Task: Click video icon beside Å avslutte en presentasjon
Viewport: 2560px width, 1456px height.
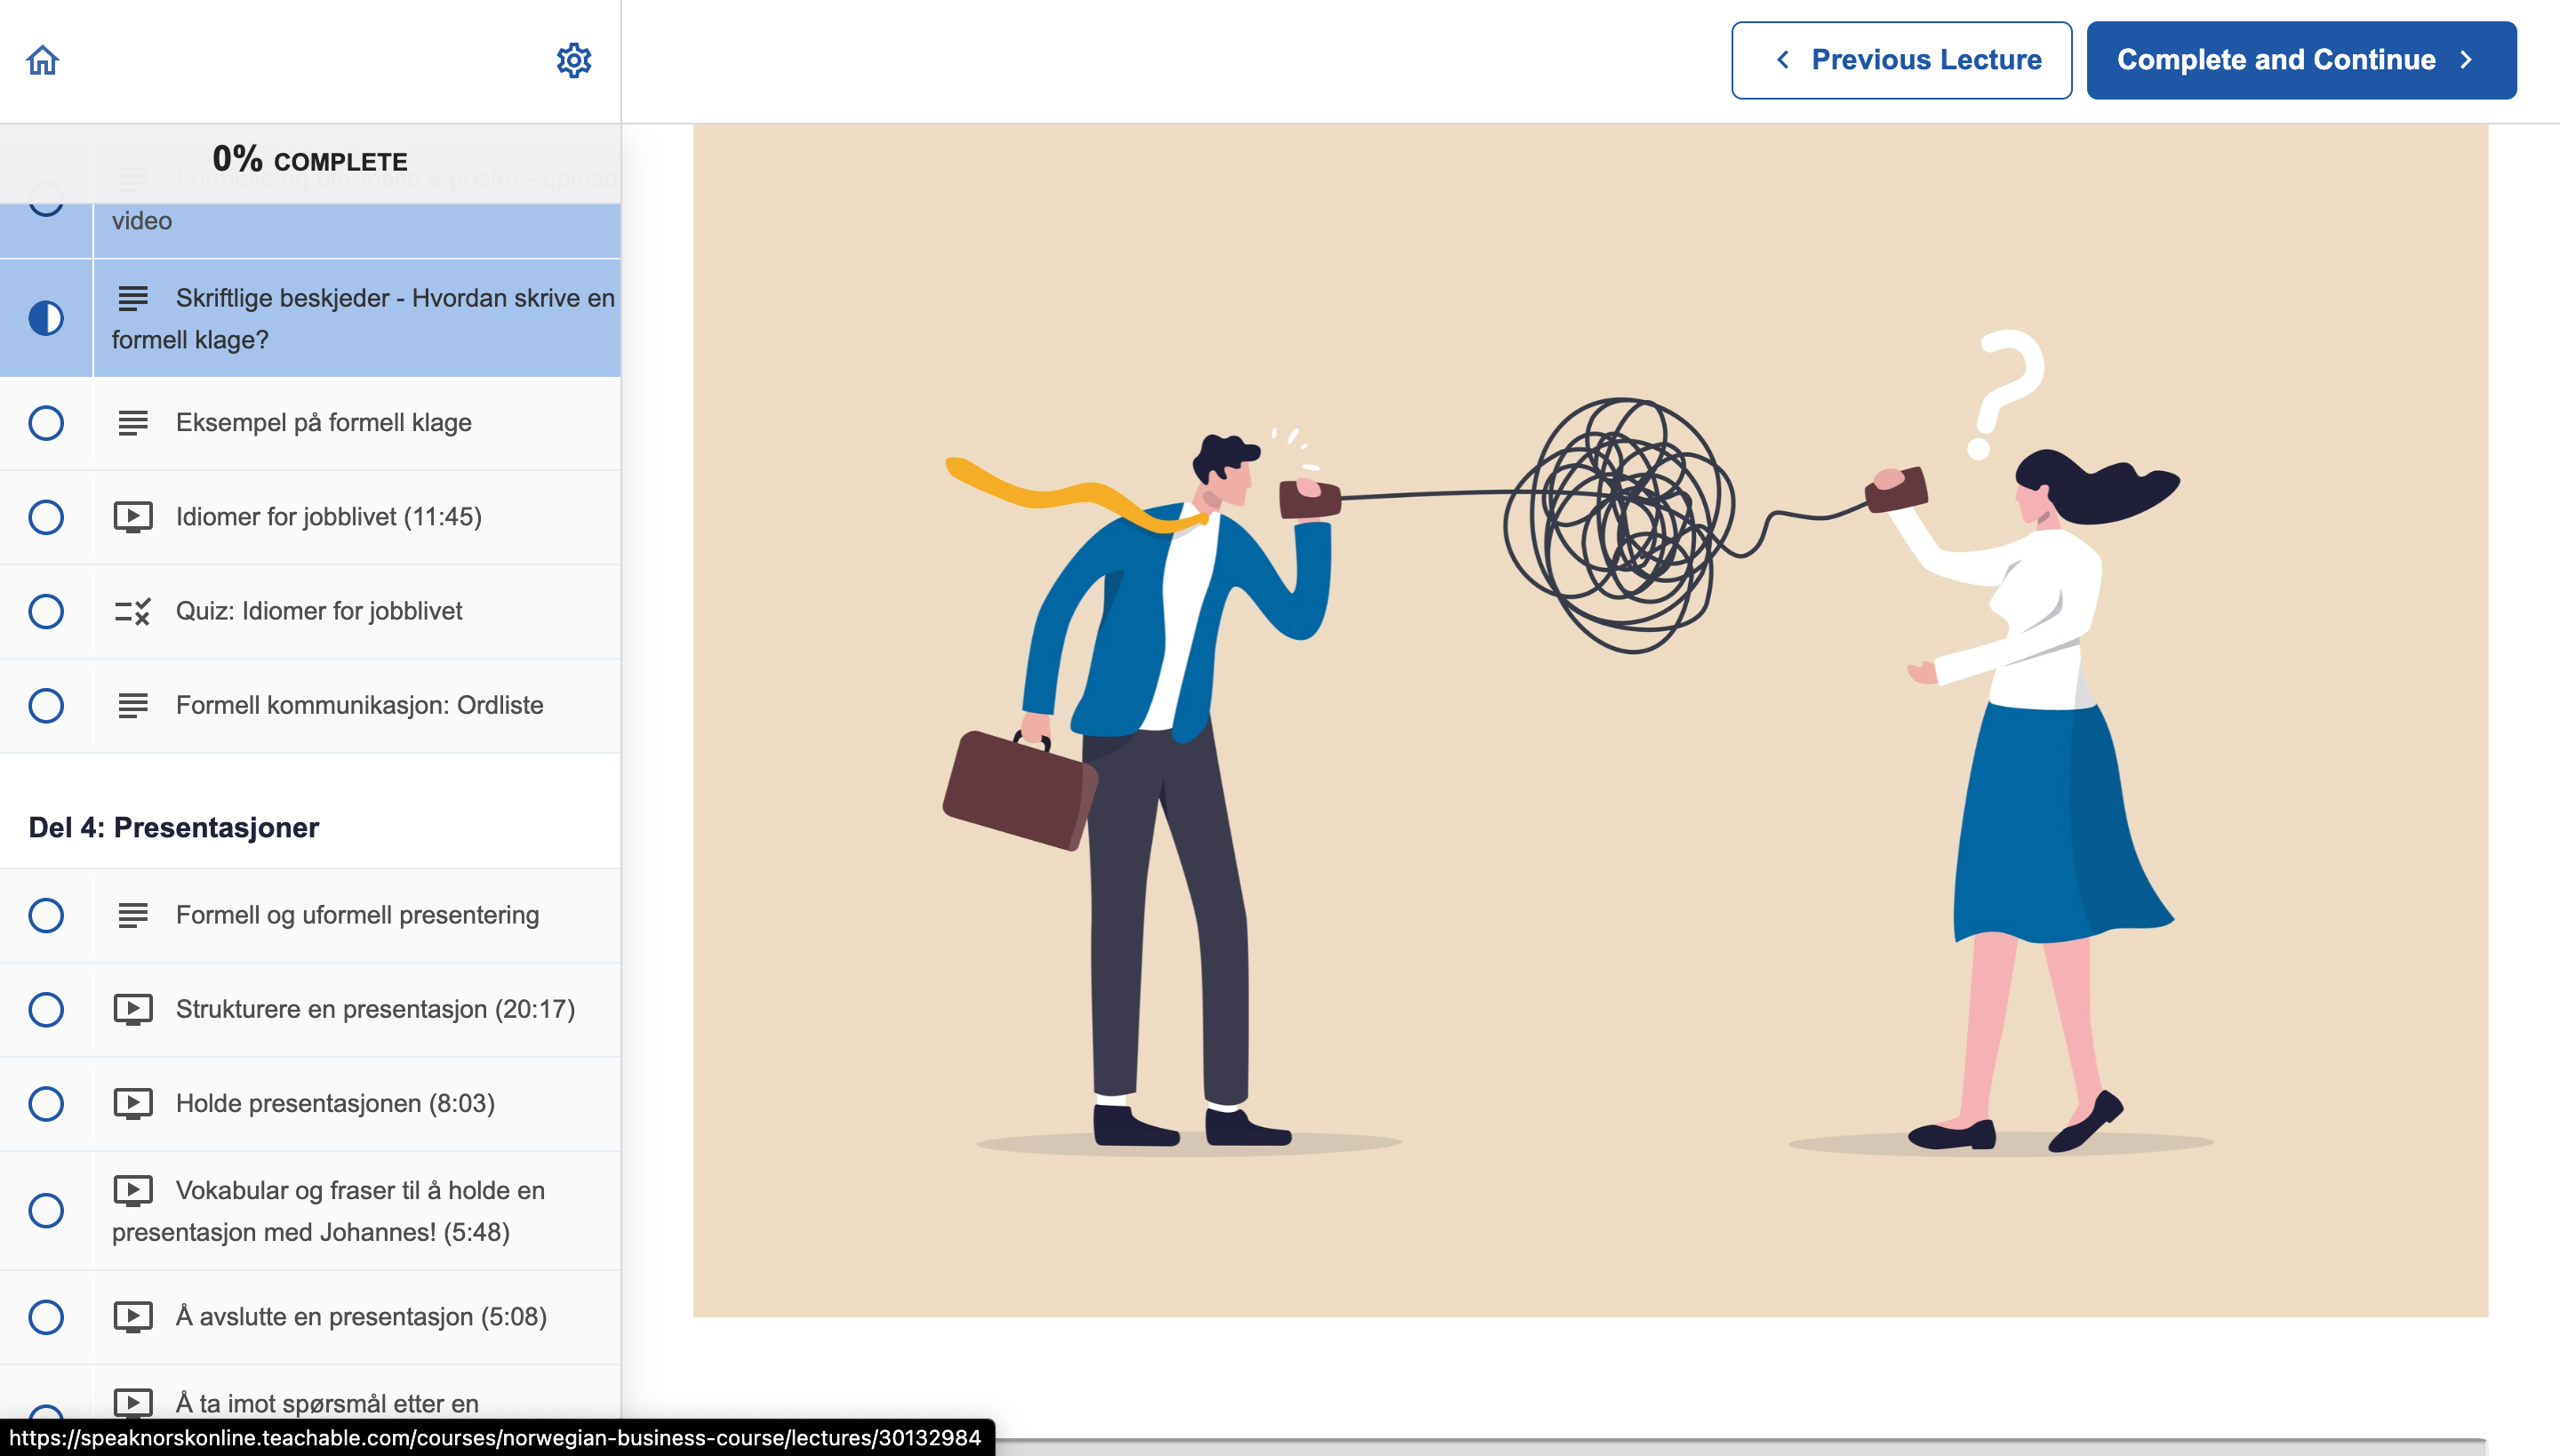Action: 133,1317
